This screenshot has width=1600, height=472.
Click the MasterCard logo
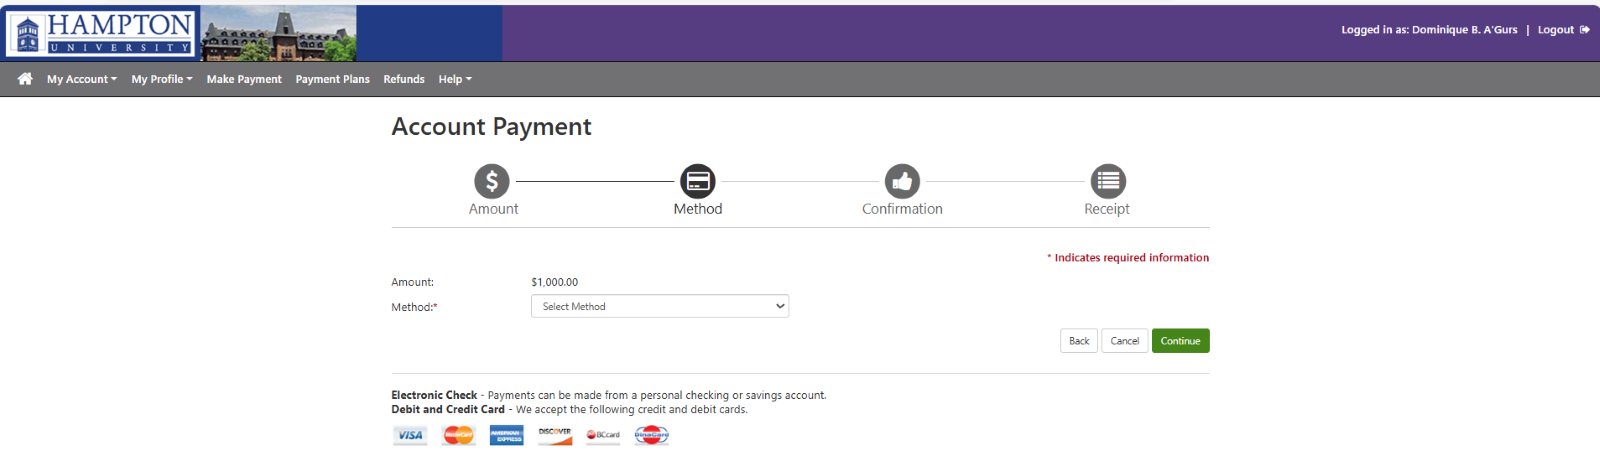(x=459, y=435)
